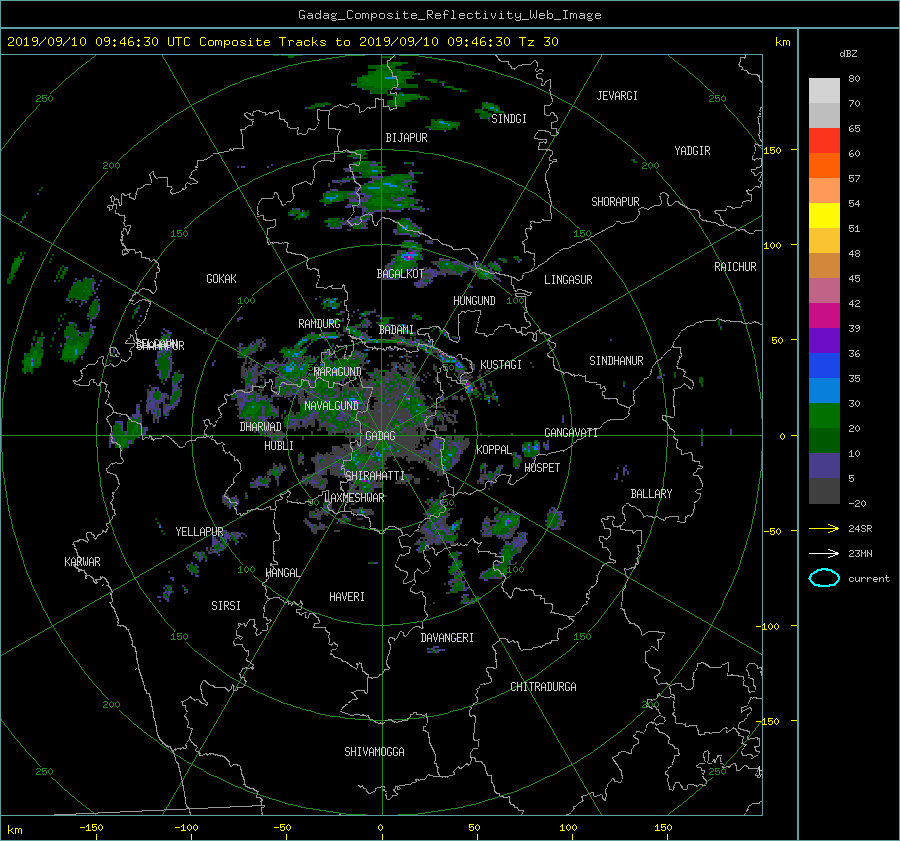Viewport: 900px width, 841px height.
Task: Click the BADAMI label
Action: (396, 330)
